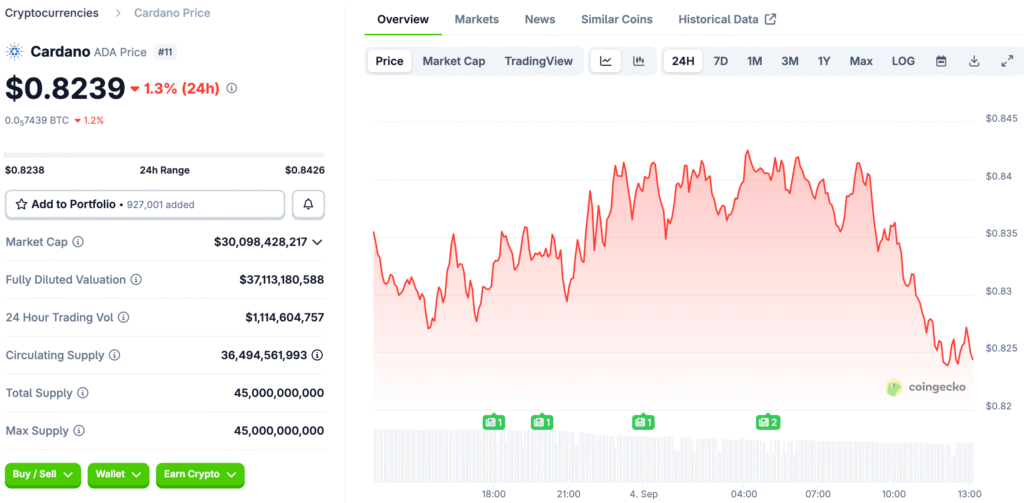The width and height of the screenshot is (1024, 503).
Task: Open the Cryptocurrencies breadcrumb link
Action: click(x=52, y=13)
